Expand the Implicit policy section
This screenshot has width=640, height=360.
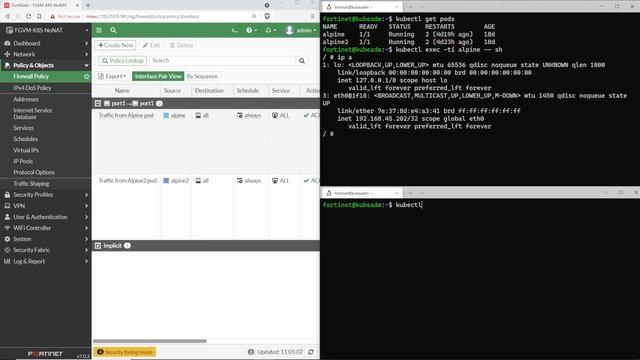click(x=98, y=246)
